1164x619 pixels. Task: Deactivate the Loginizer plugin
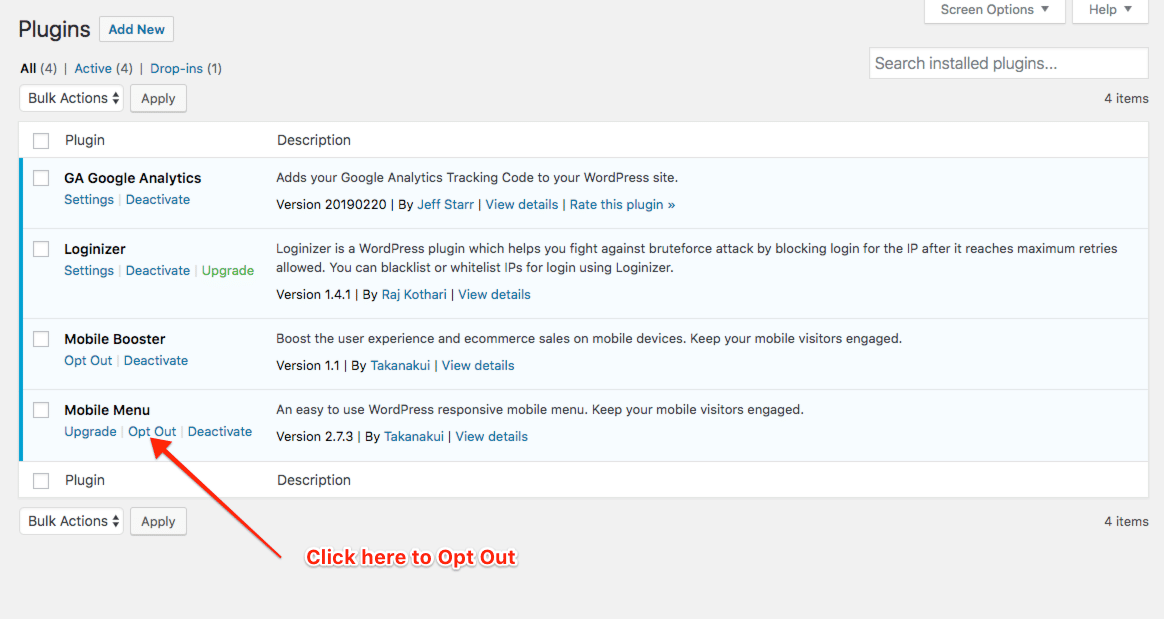pos(158,271)
